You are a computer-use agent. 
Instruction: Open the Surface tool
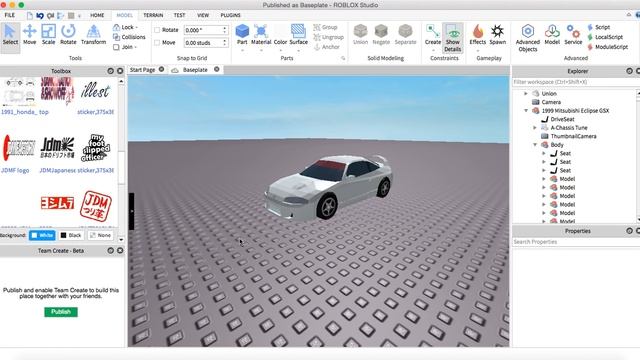pyautogui.click(x=298, y=35)
